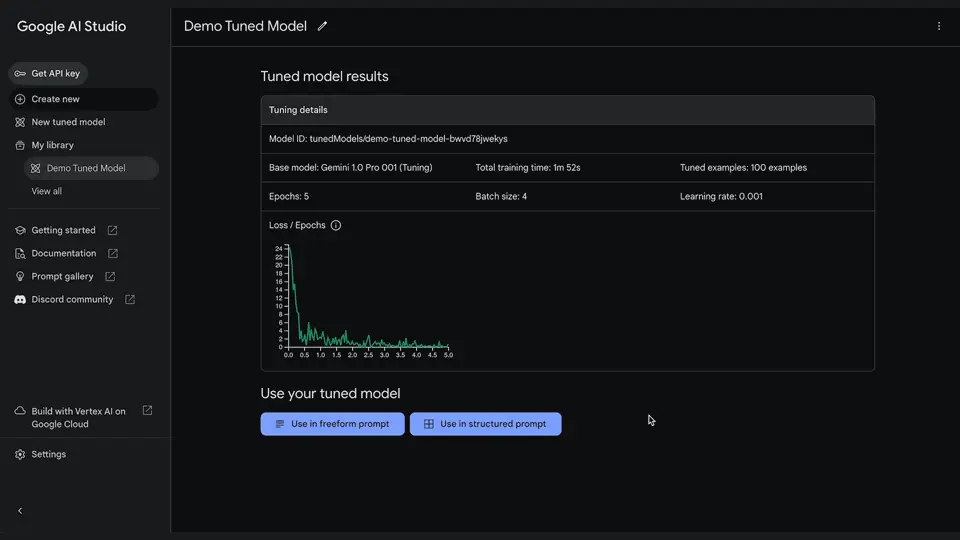This screenshot has height=540, width=960.
Task: Open Prompt gallery link
Action: 62,277
